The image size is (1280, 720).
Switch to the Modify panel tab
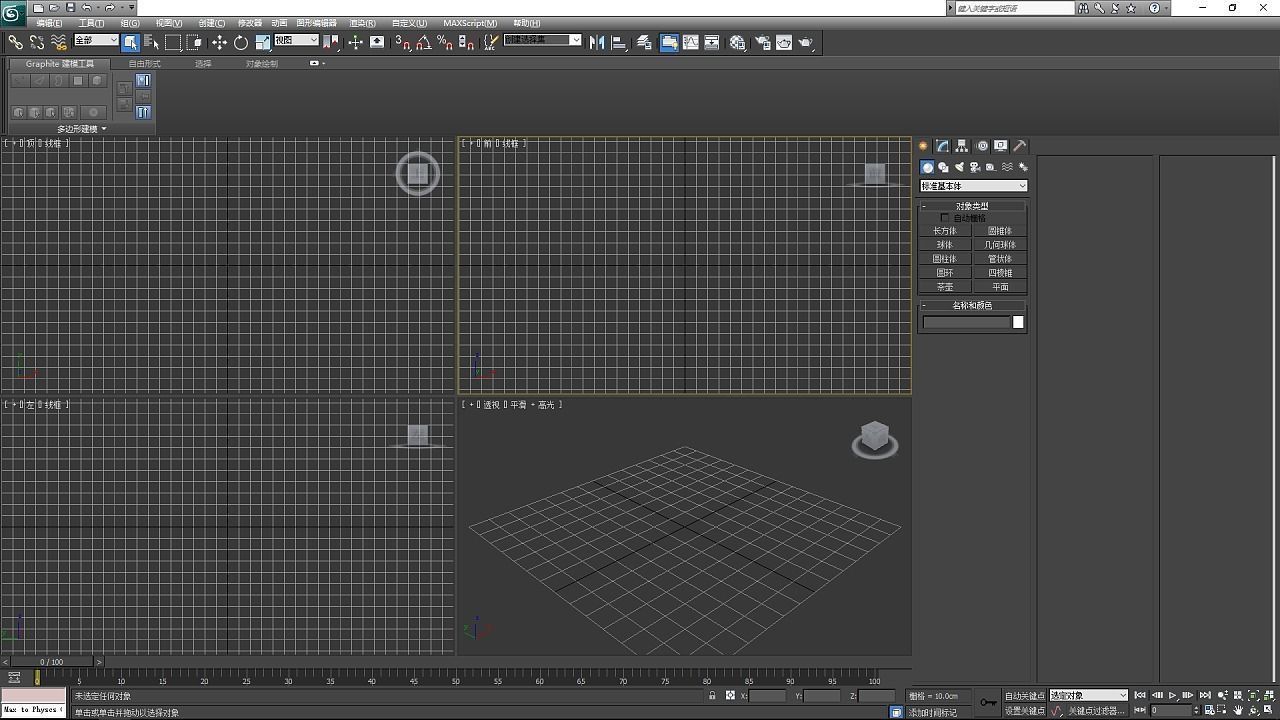coord(942,146)
